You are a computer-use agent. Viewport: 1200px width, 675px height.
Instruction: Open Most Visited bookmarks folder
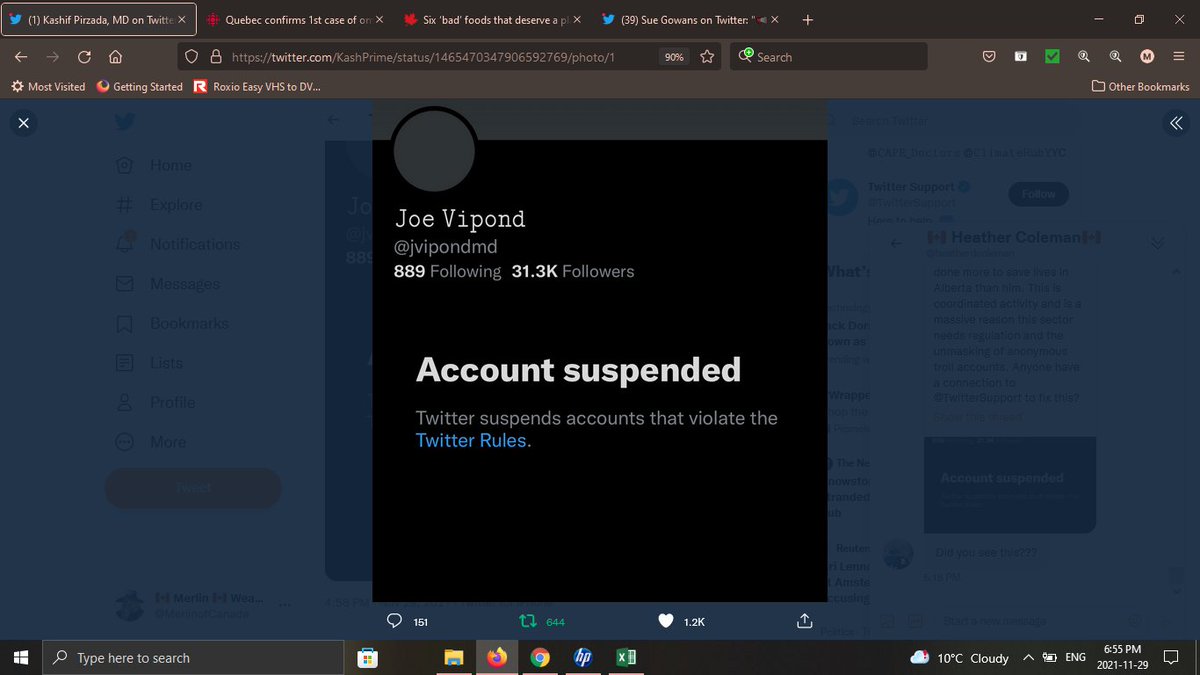coord(48,87)
